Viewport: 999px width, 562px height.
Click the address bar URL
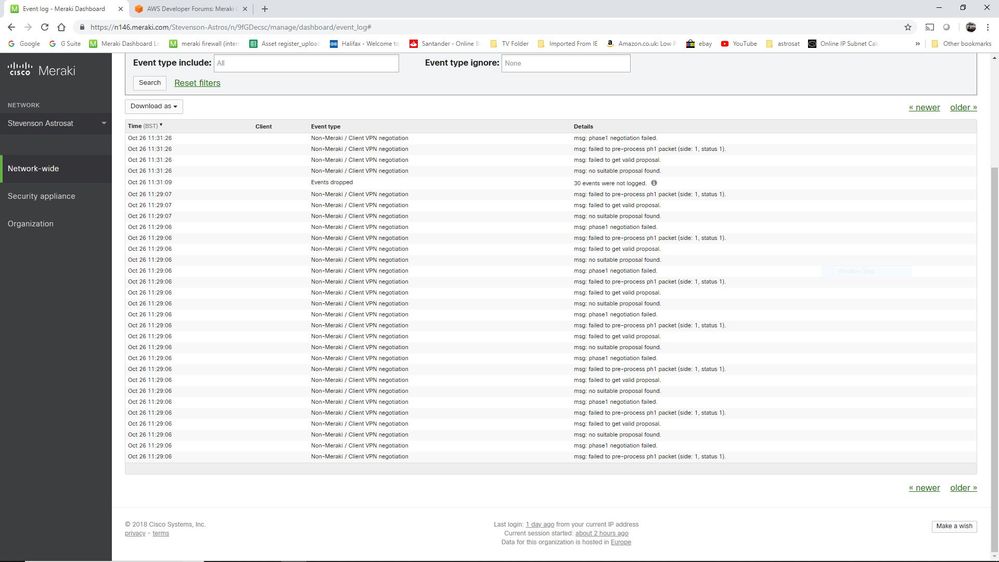pos(231,27)
